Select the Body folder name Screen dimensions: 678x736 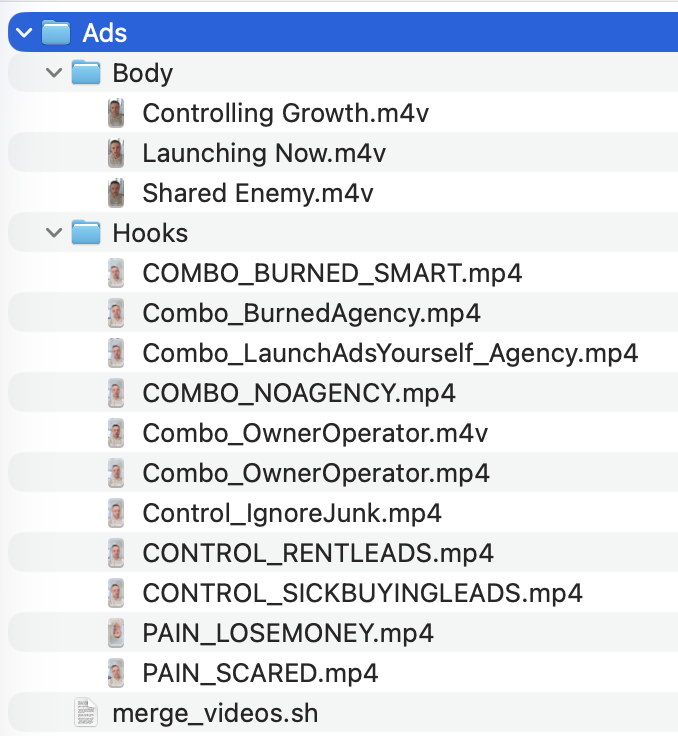tap(143, 74)
